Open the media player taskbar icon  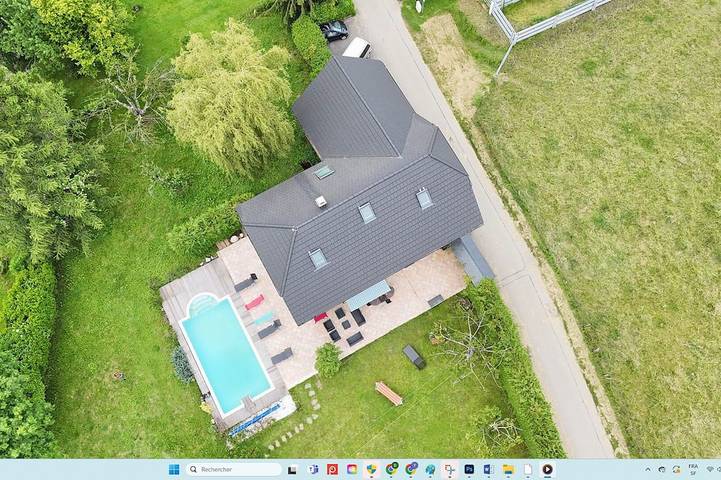coord(547,469)
